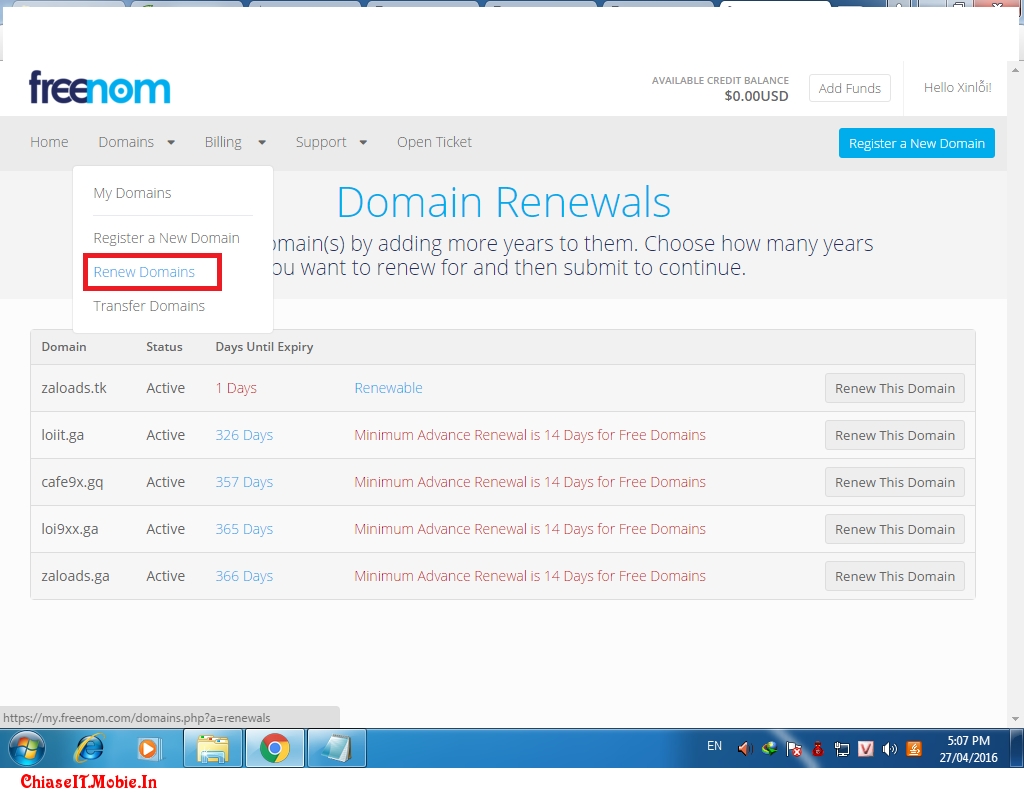The width and height of the screenshot is (1024, 793).
Task: Click the blue Register a New Domain button
Action: [x=917, y=143]
